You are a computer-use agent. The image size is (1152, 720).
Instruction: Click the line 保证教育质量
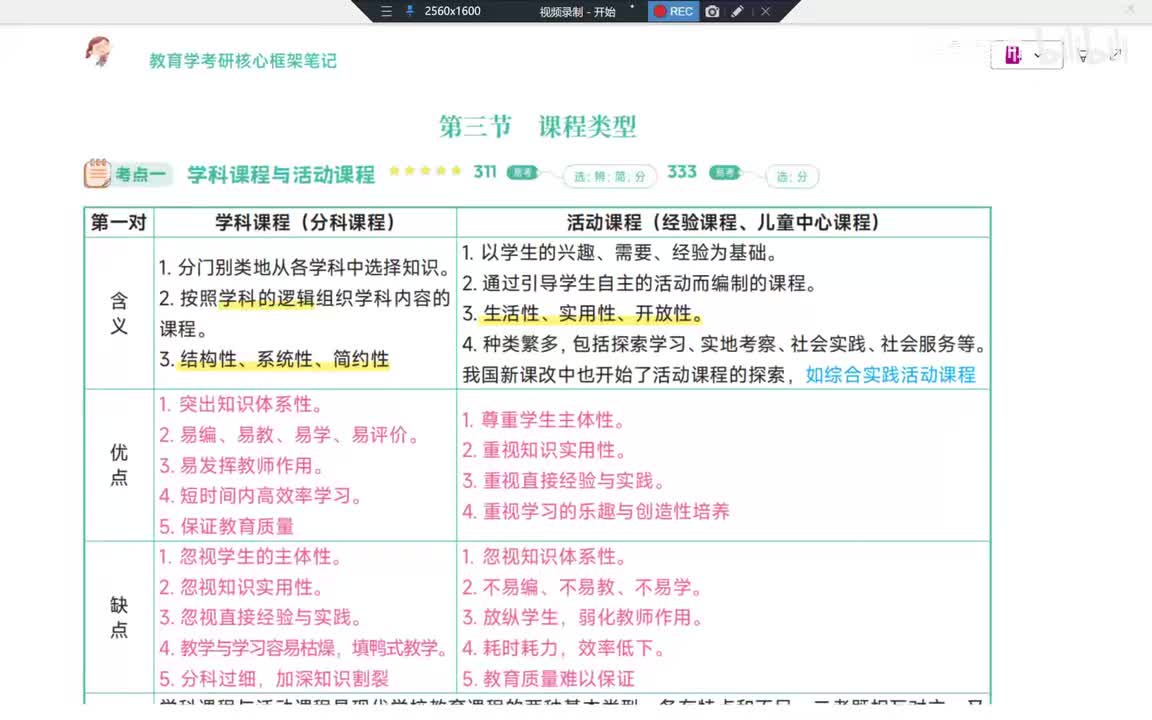[x=226, y=526]
